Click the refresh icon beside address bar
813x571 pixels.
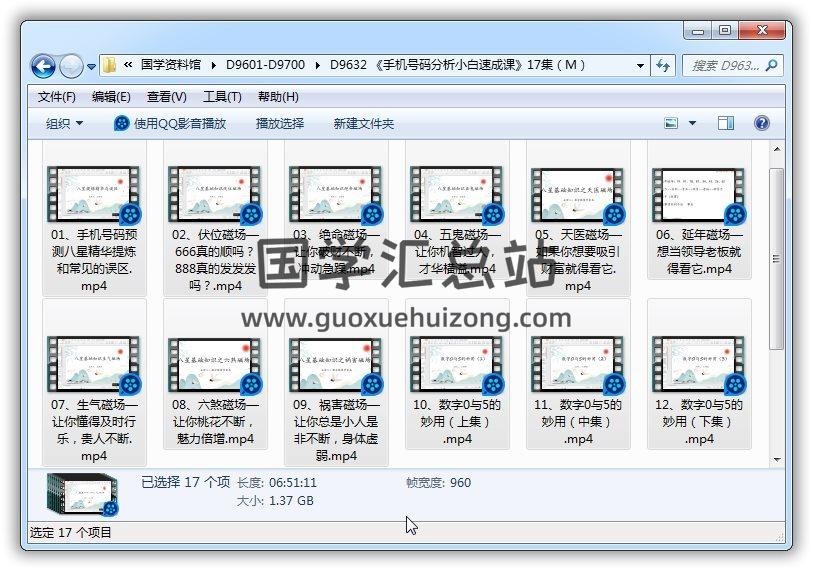(663, 66)
